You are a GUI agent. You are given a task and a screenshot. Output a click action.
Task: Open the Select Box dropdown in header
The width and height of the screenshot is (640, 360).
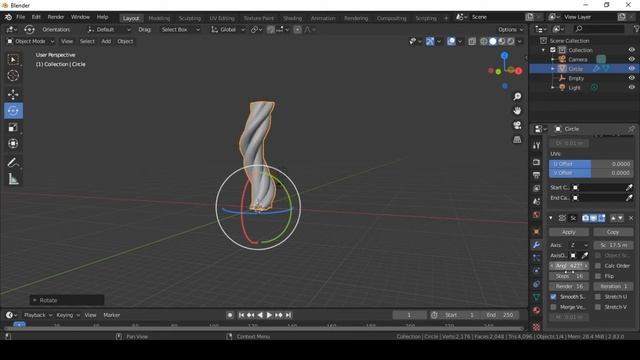click(181, 29)
